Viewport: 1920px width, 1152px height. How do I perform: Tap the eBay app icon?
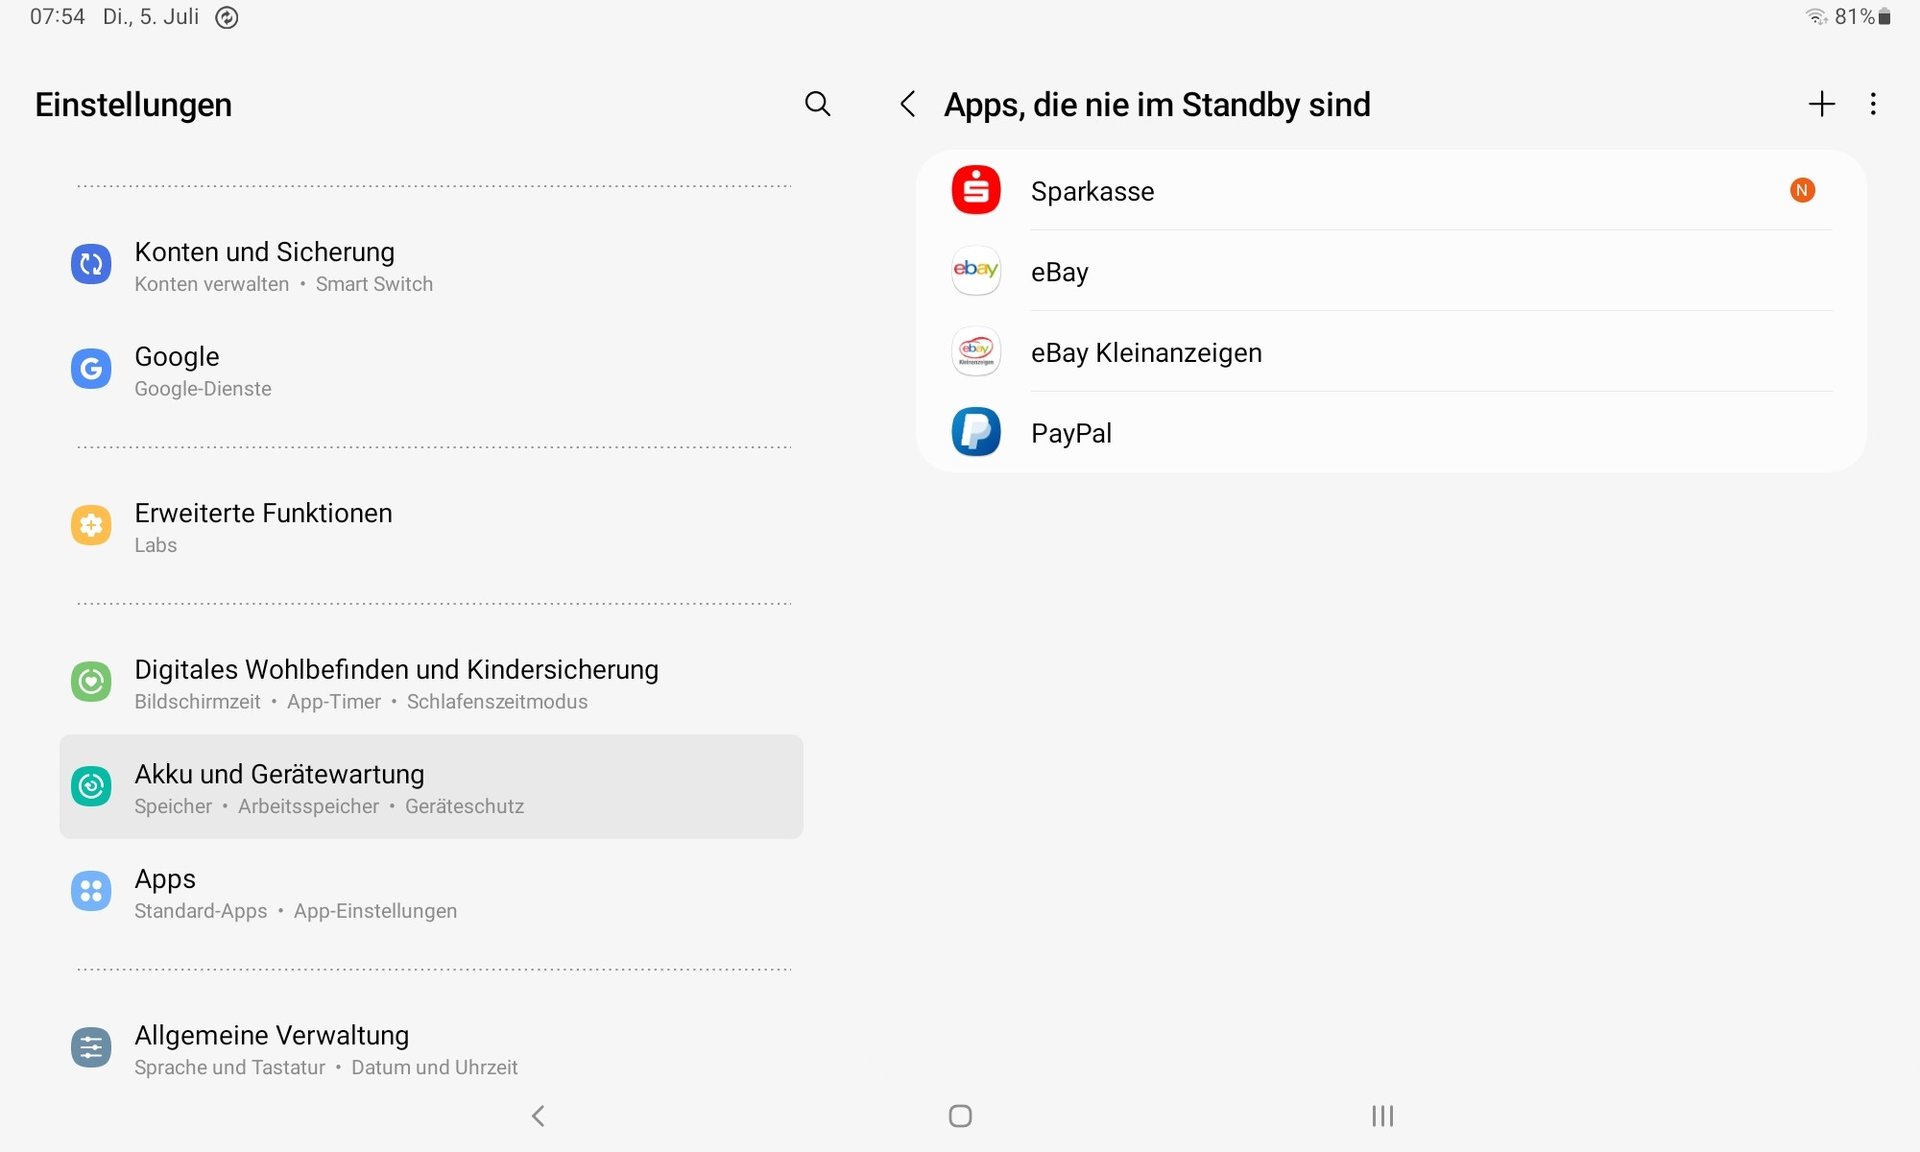click(976, 271)
